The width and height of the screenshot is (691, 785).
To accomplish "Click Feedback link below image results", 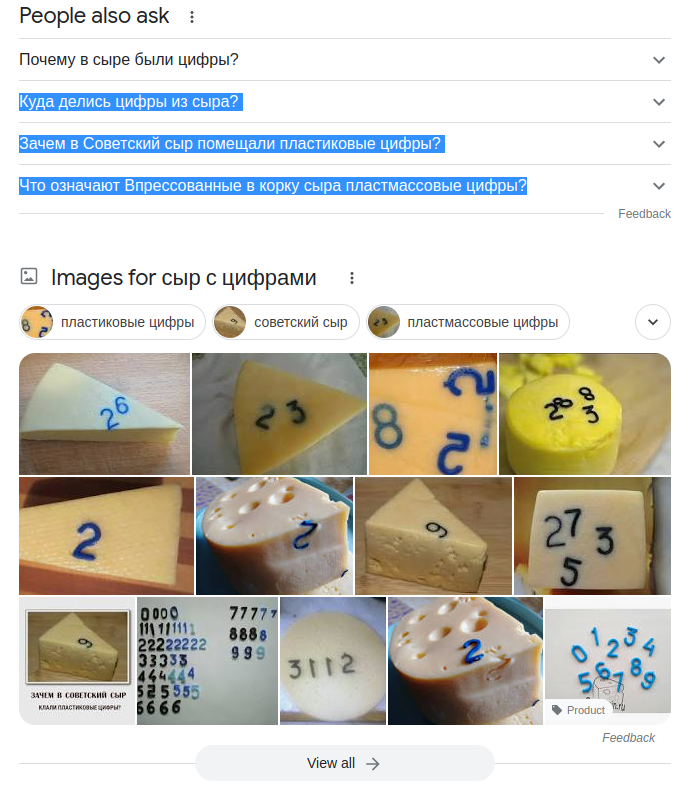I will 628,737.
